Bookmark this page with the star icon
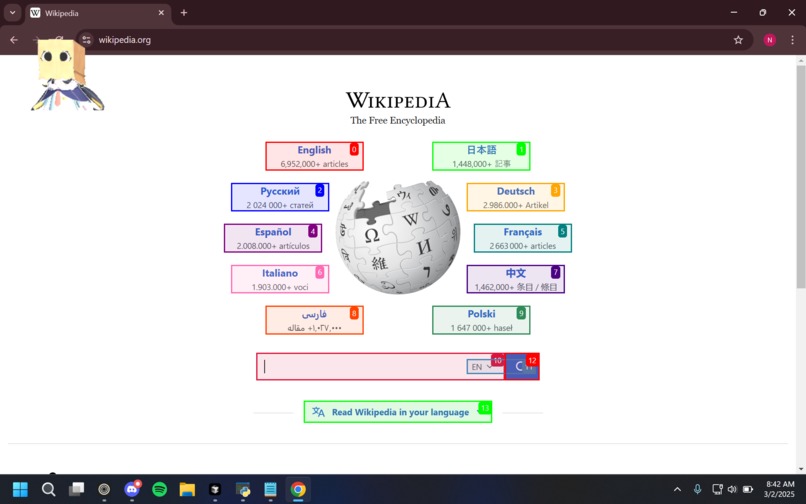The image size is (806, 504). (738, 40)
